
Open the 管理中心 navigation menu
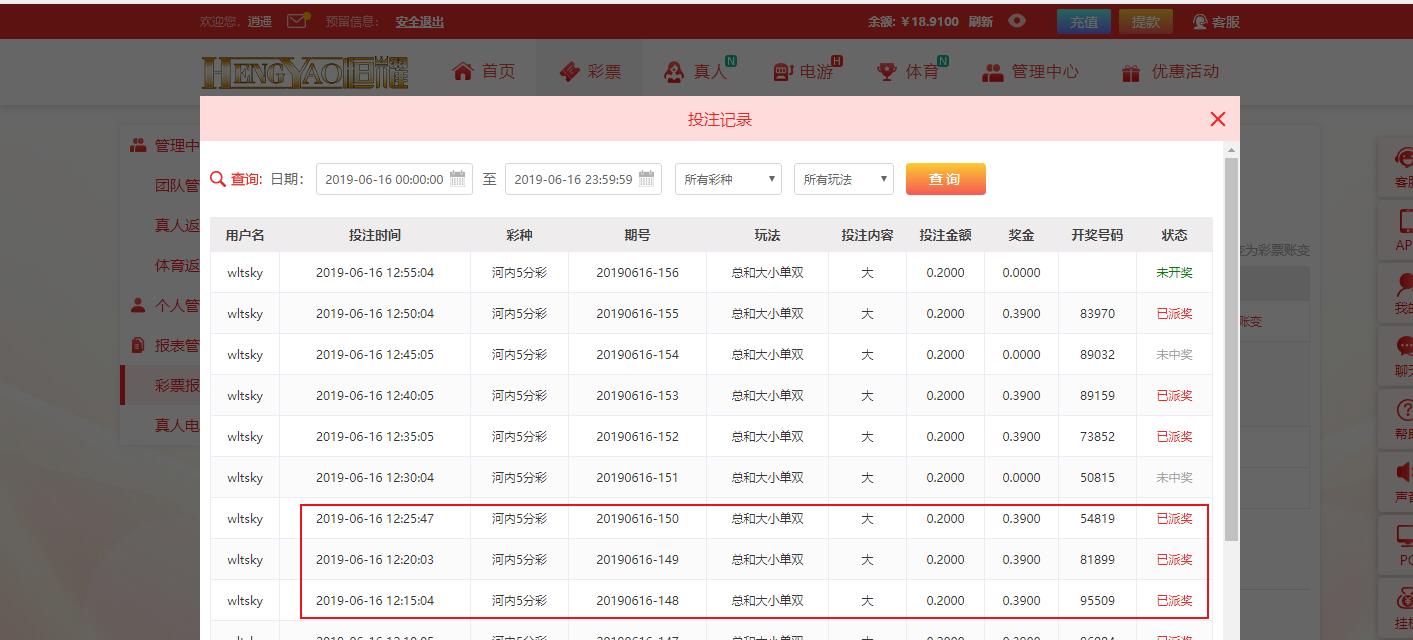click(1030, 72)
